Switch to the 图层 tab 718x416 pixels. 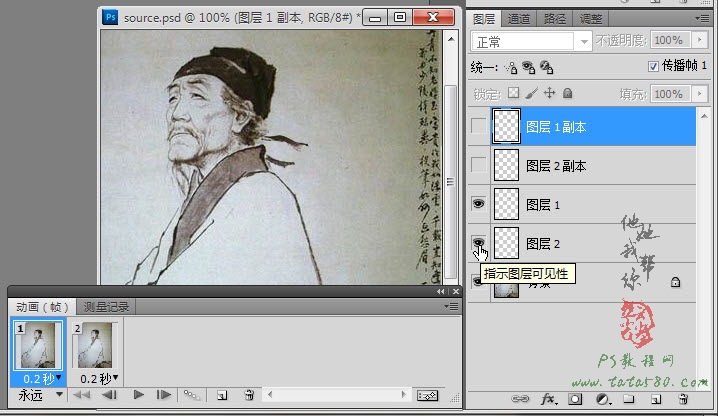click(x=484, y=19)
